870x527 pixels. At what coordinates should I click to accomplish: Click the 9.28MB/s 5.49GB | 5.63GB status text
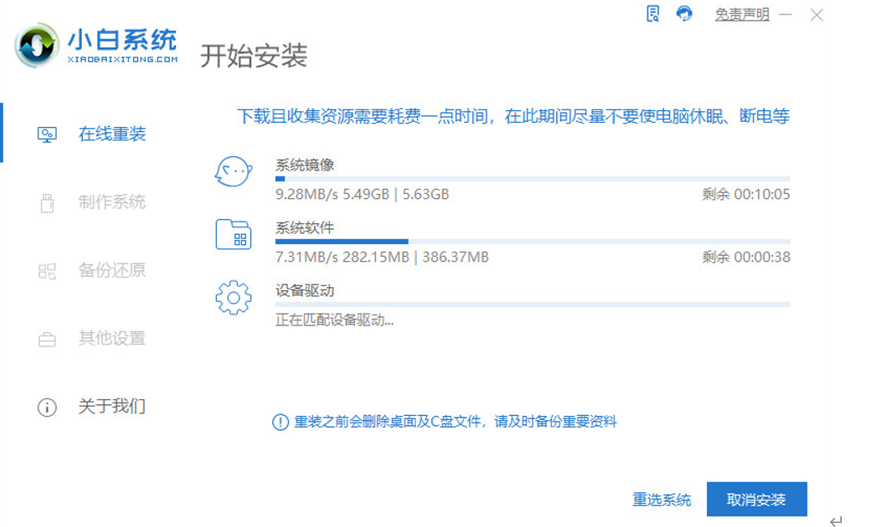point(362,194)
